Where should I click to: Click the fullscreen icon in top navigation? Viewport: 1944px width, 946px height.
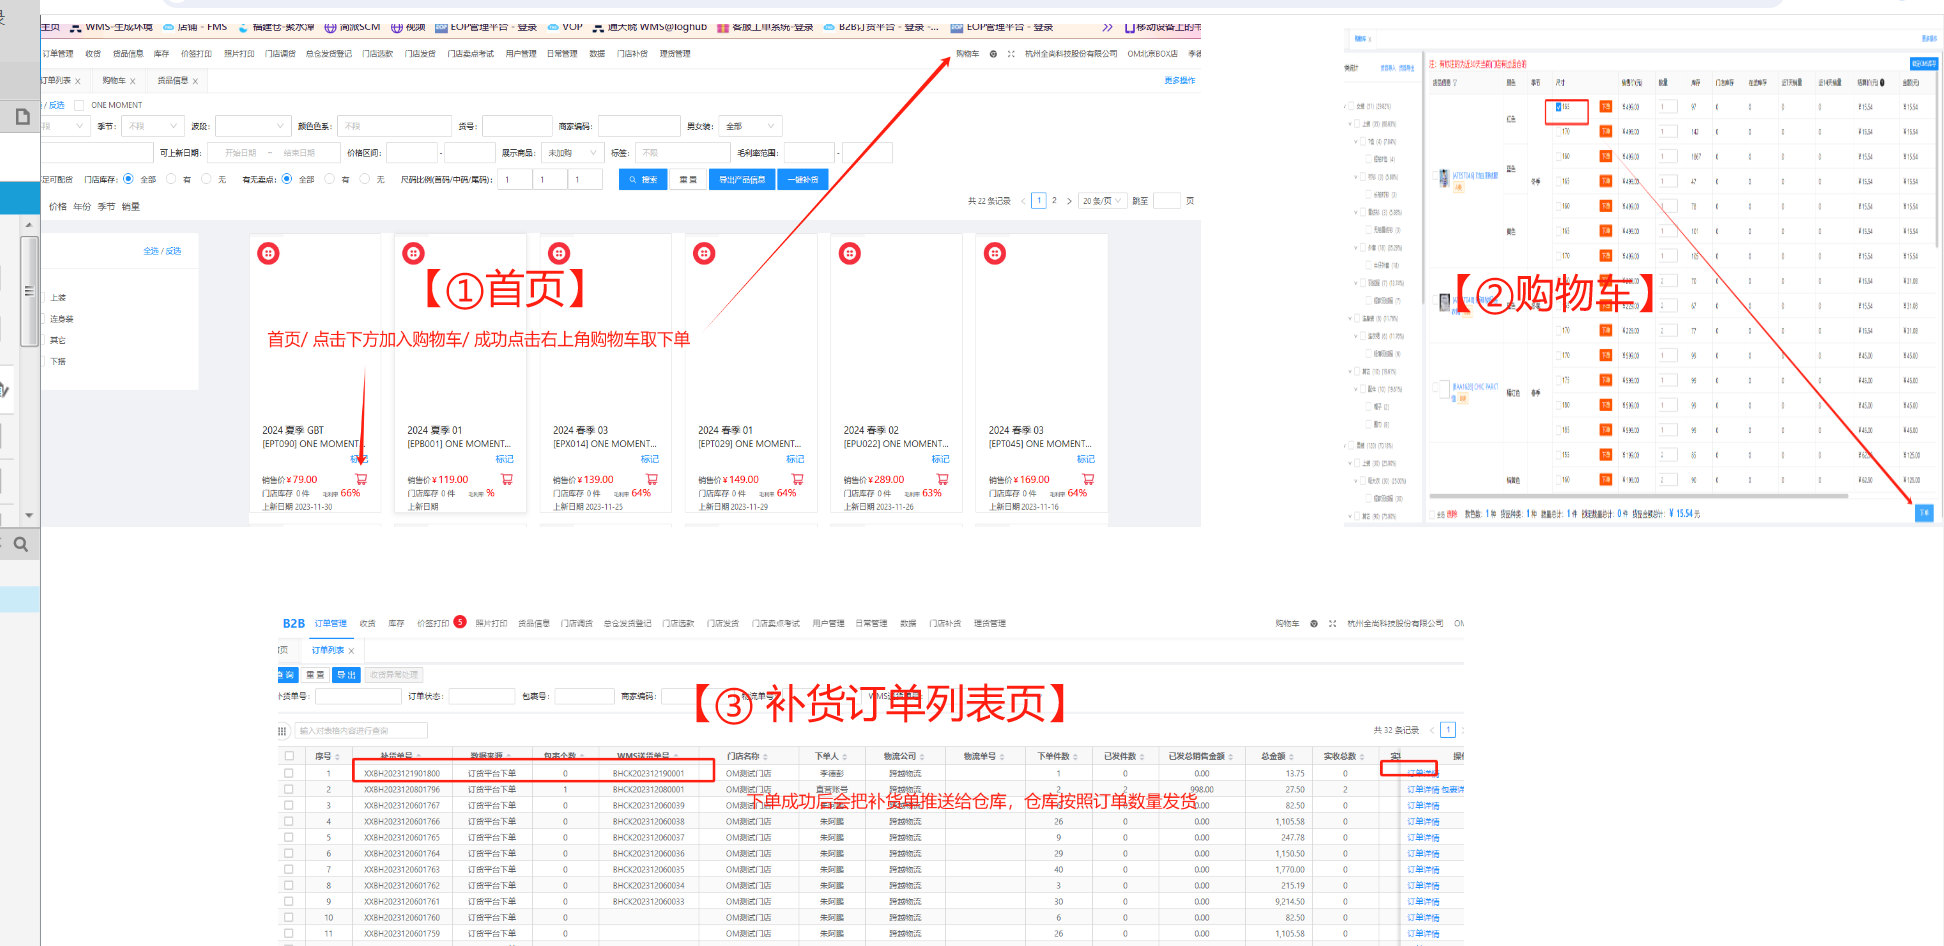point(1011,54)
